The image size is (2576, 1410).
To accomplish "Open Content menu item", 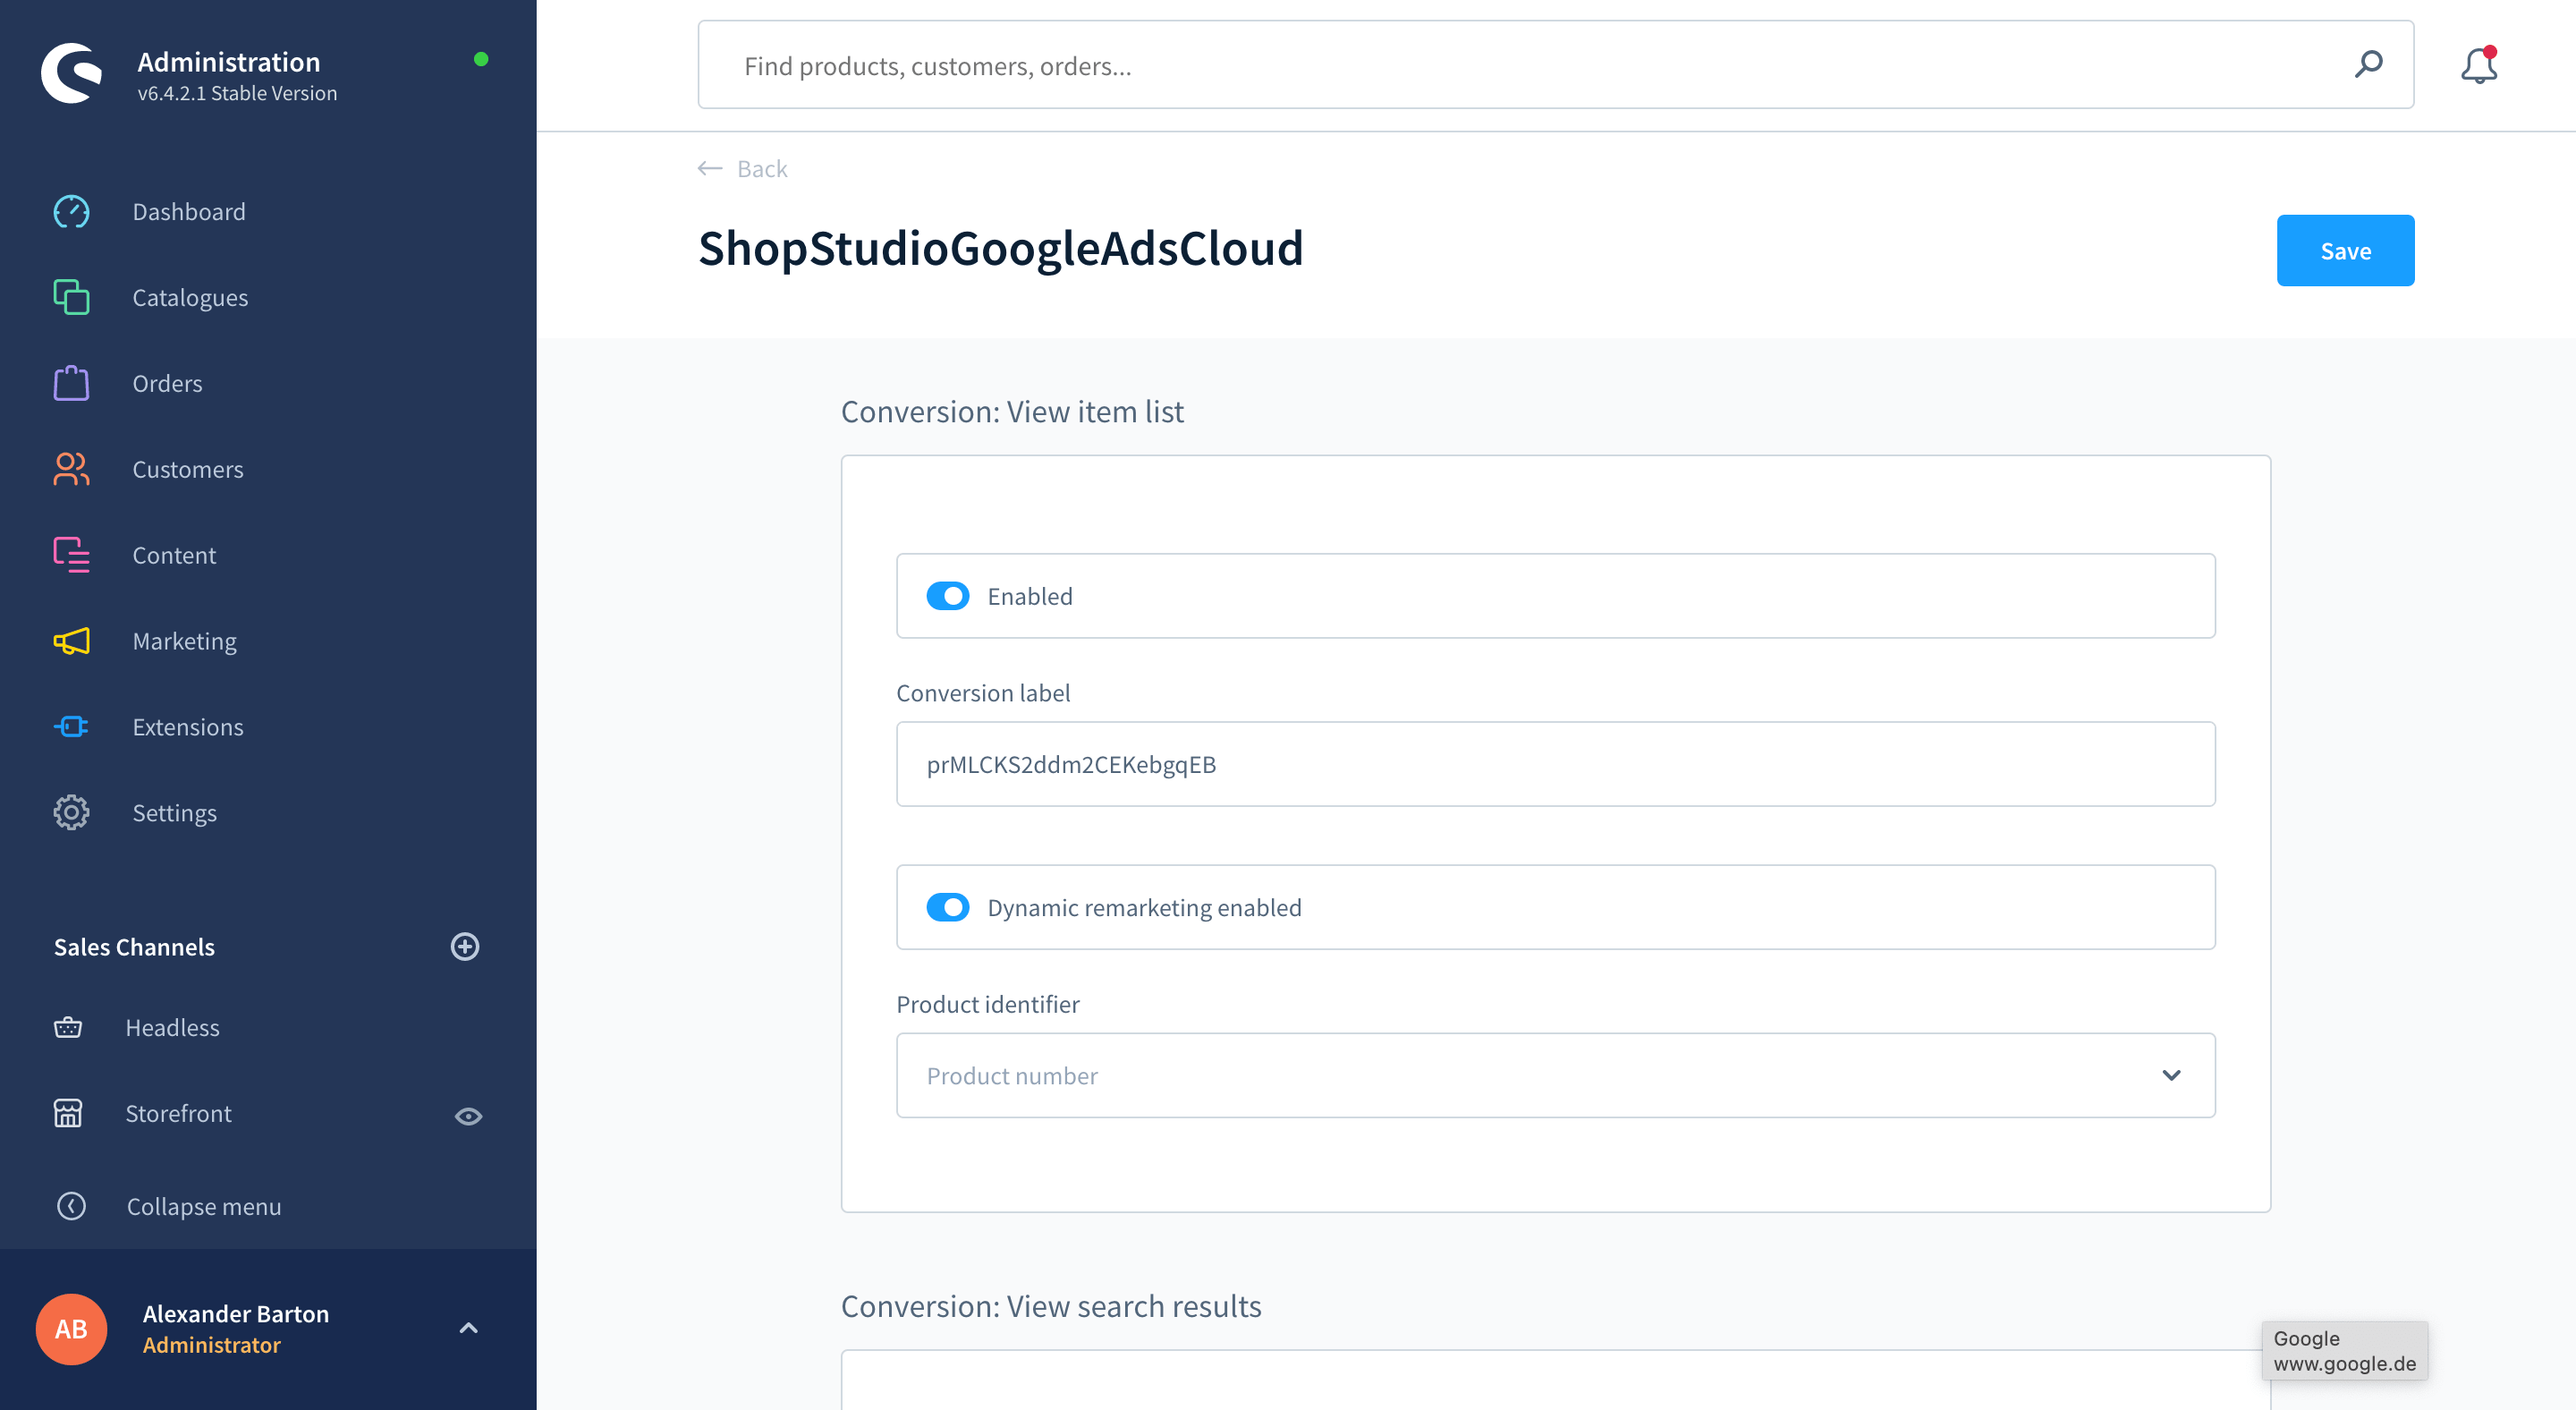I will click(x=174, y=556).
